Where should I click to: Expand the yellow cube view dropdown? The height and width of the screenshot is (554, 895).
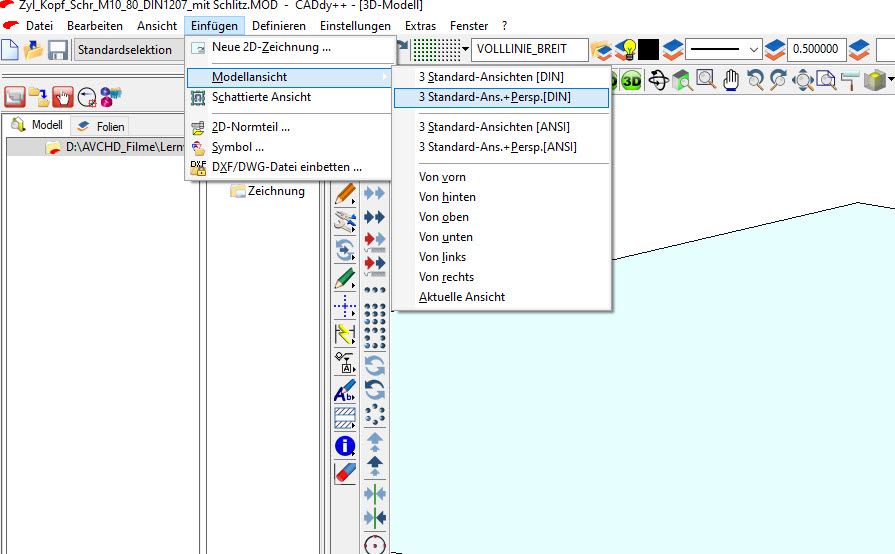(x=890, y=80)
